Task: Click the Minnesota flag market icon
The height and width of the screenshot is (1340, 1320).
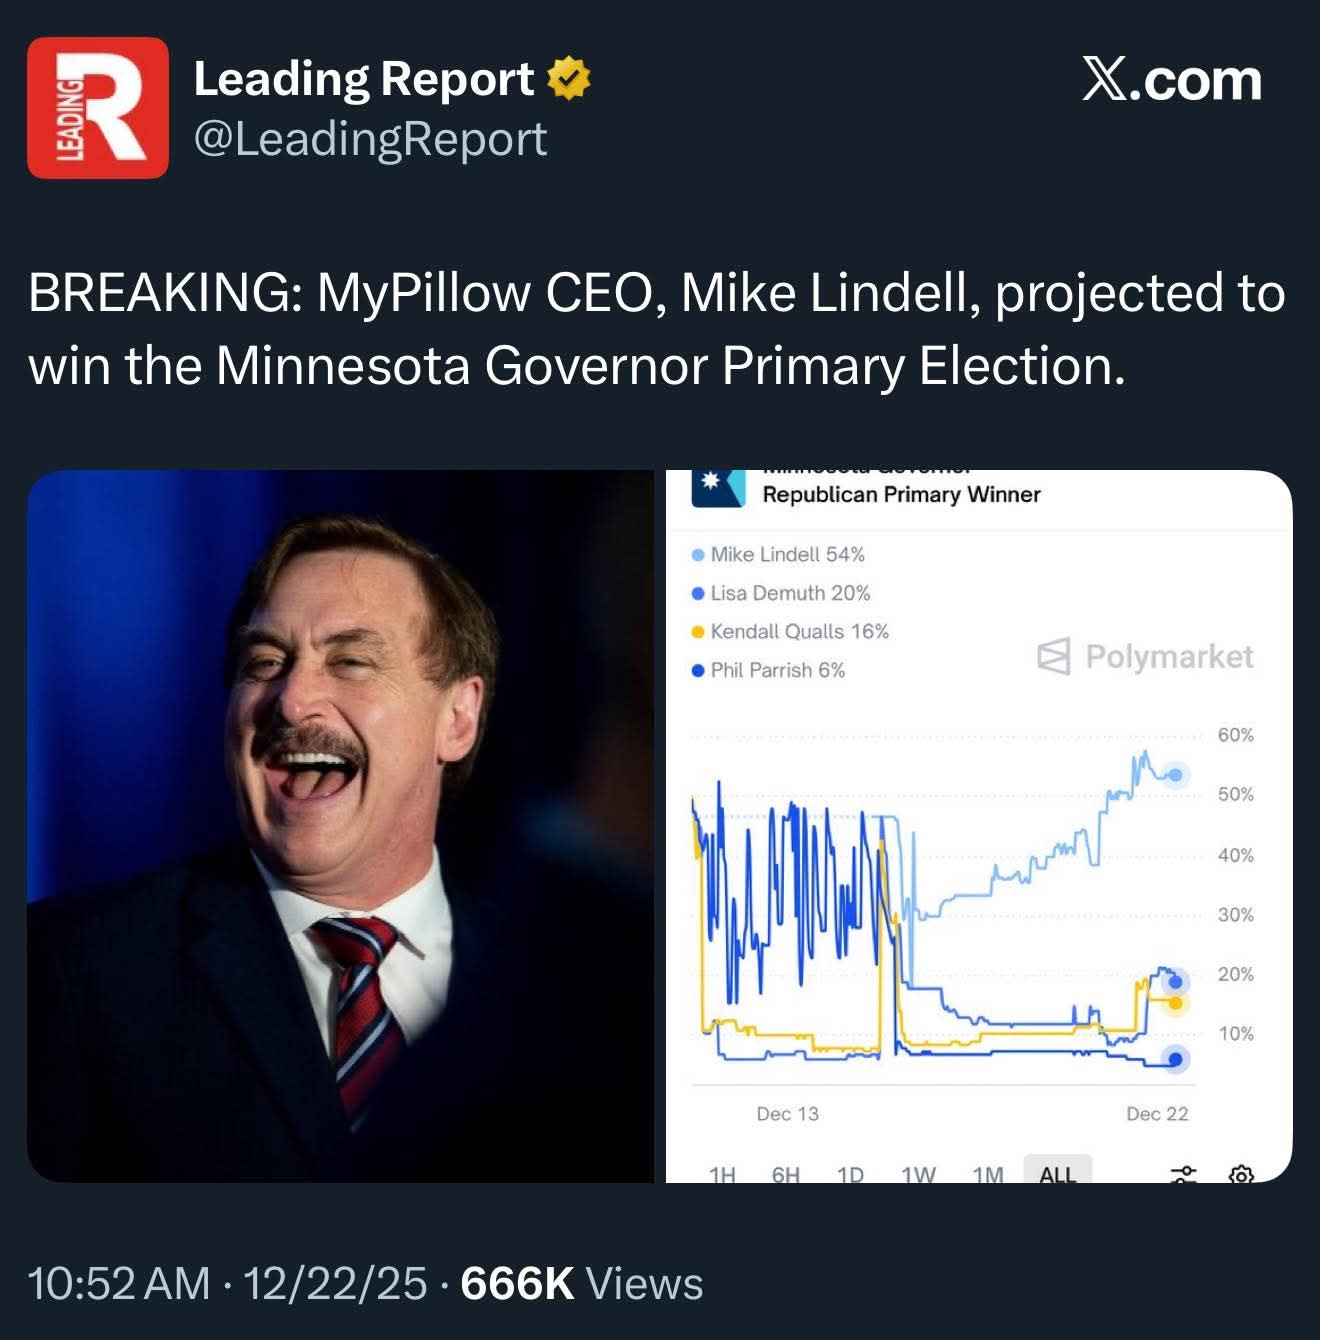Action: [x=719, y=488]
